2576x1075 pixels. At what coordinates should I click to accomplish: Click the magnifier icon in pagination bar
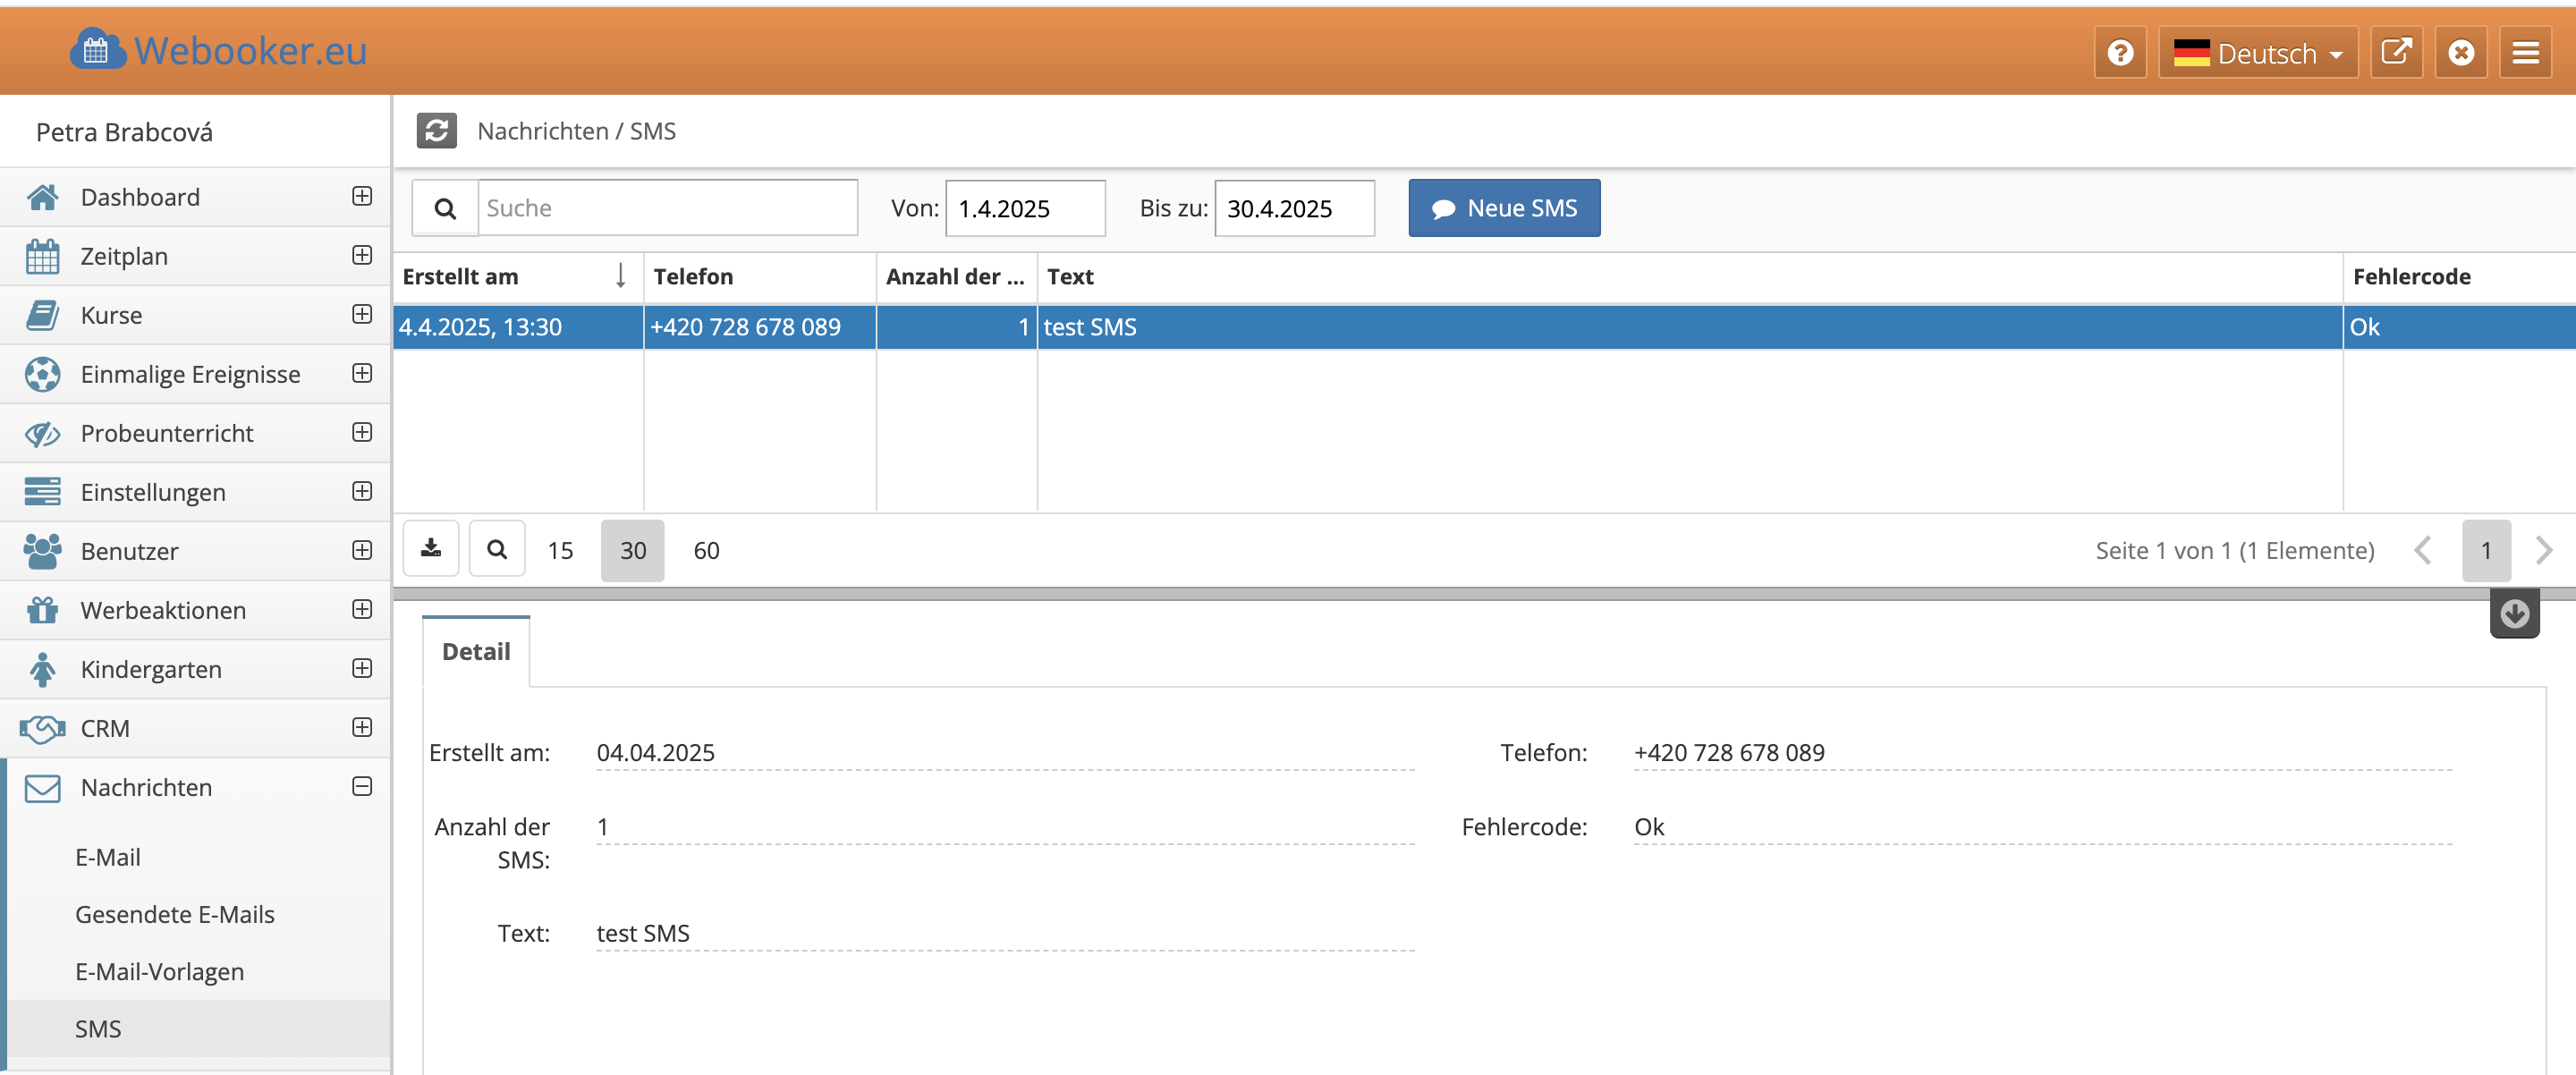pos(497,549)
